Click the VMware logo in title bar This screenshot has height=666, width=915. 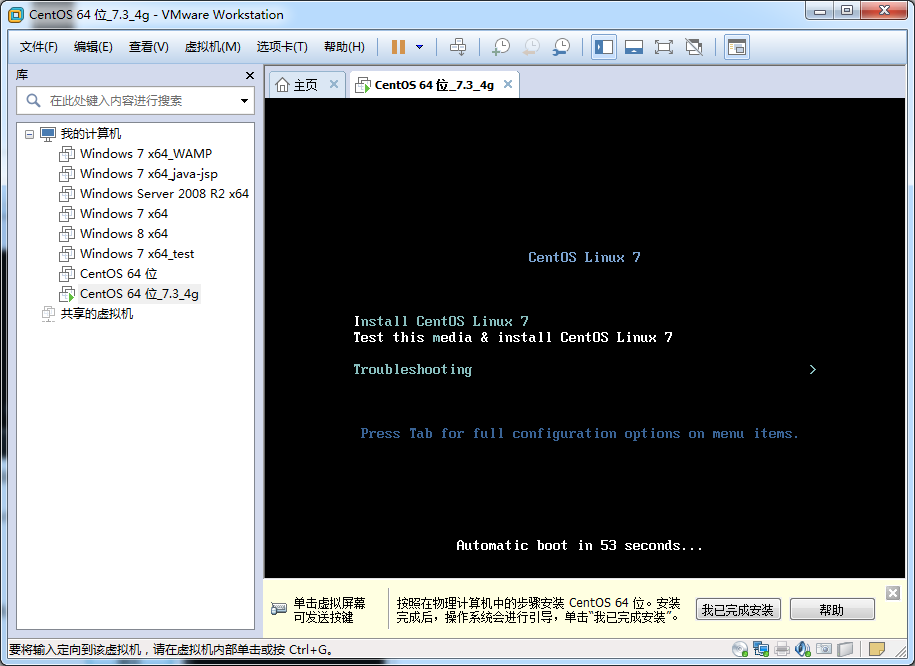[x=16, y=15]
